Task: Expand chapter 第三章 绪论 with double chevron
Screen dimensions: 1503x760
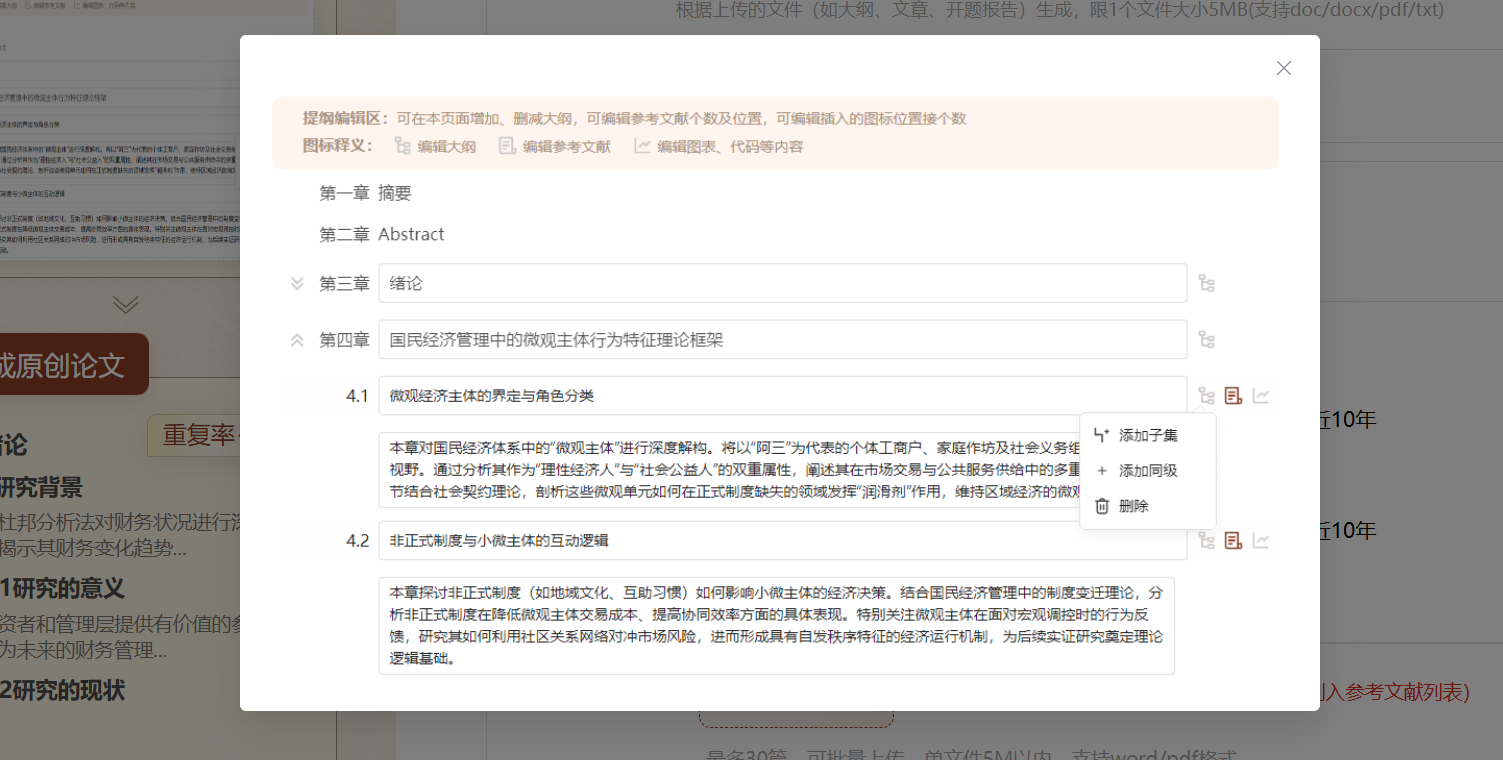Action: click(297, 284)
